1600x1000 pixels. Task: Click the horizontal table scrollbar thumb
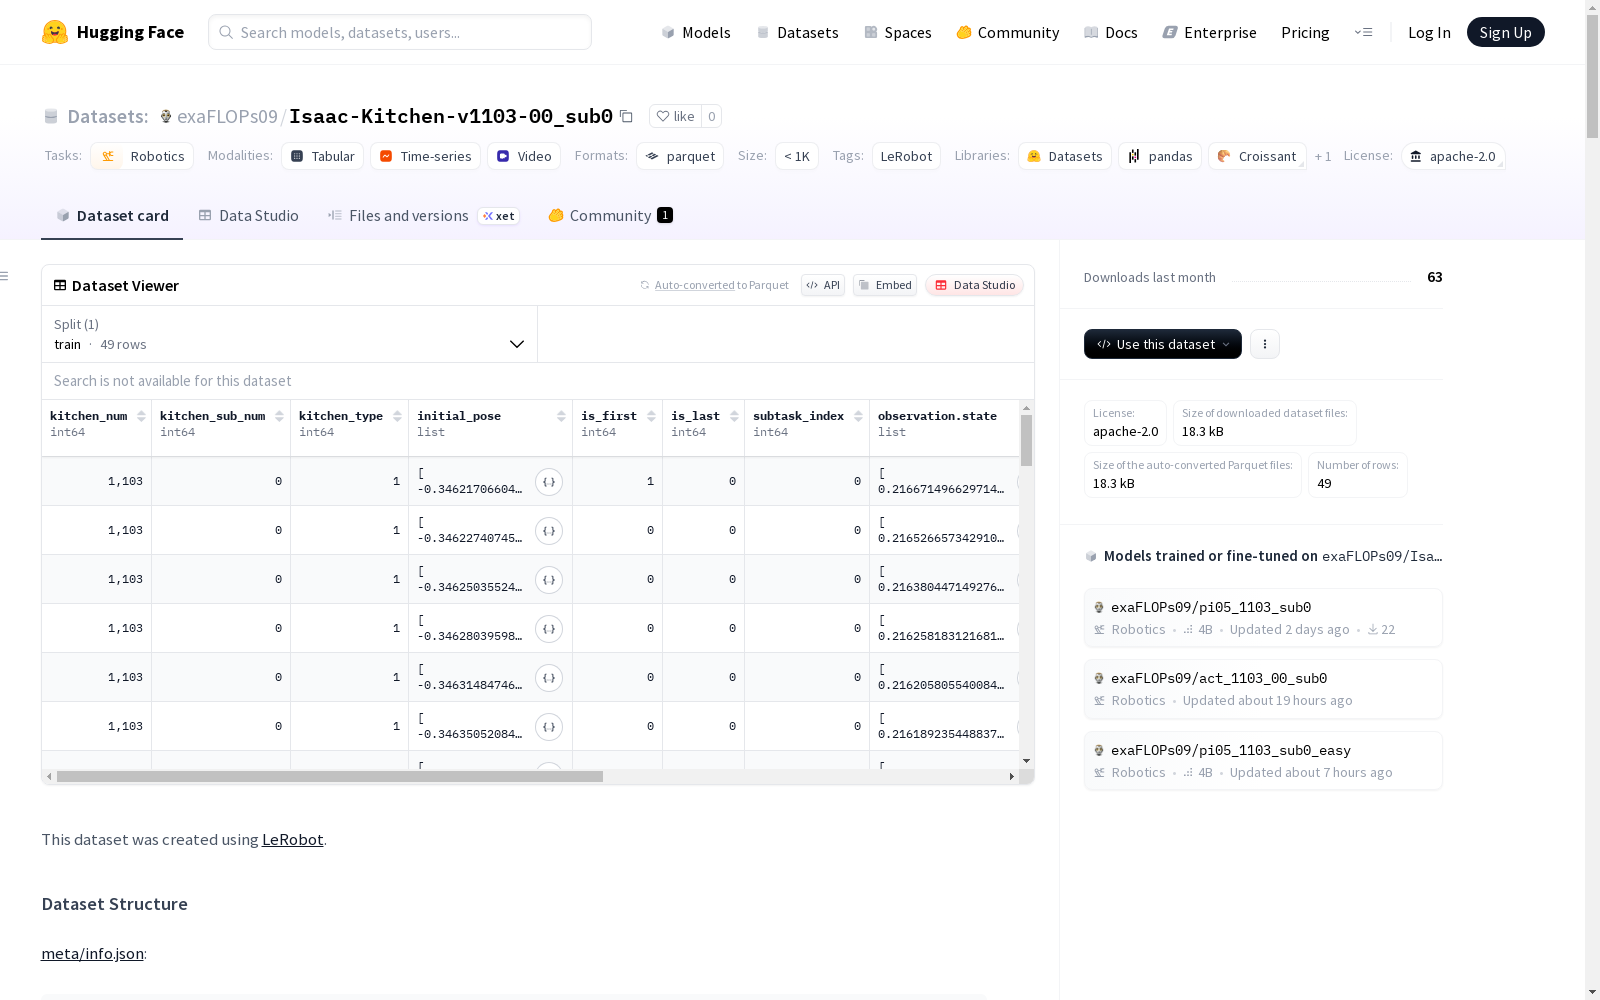pyautogui.click(x=330, y=776)
